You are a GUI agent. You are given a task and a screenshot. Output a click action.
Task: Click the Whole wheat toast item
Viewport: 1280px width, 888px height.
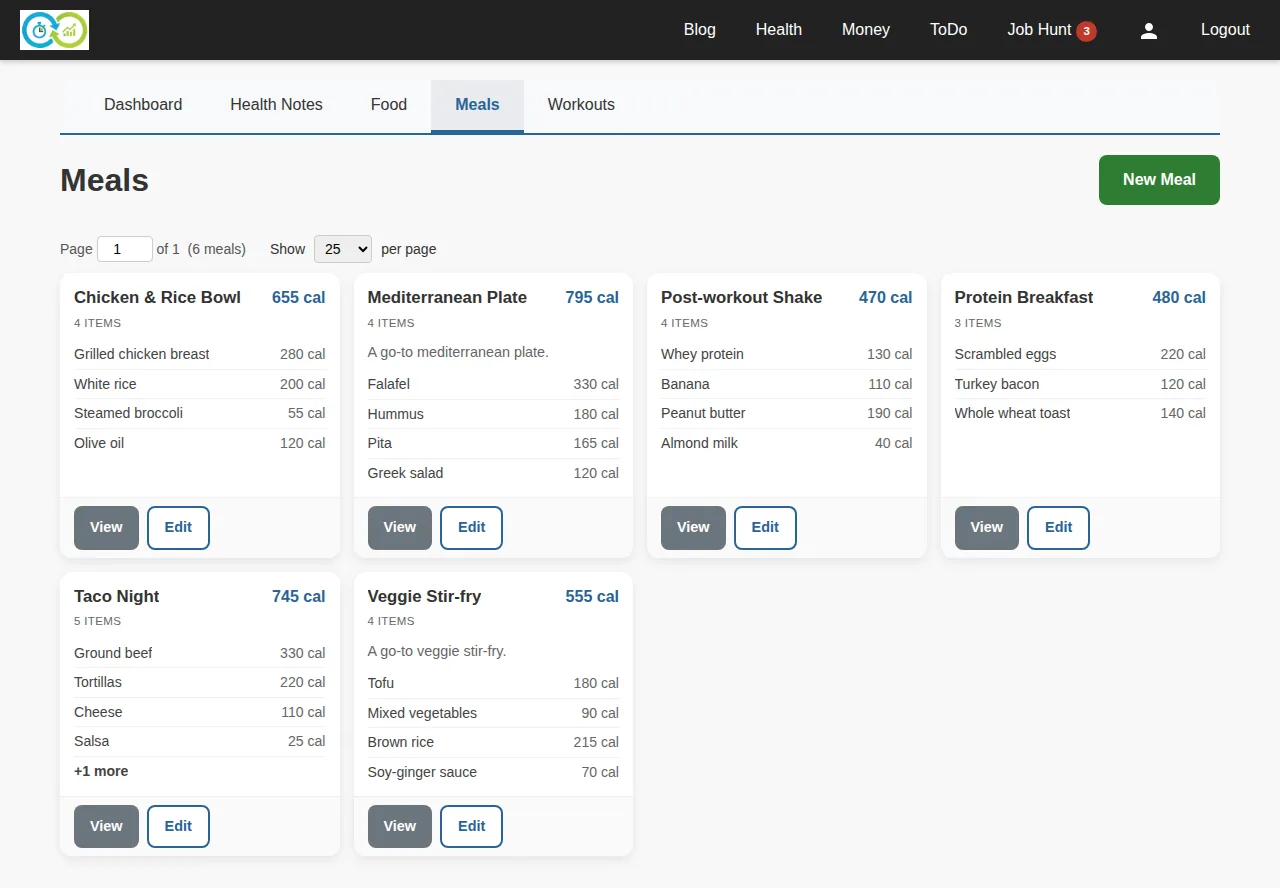[x=1080, y=413]
